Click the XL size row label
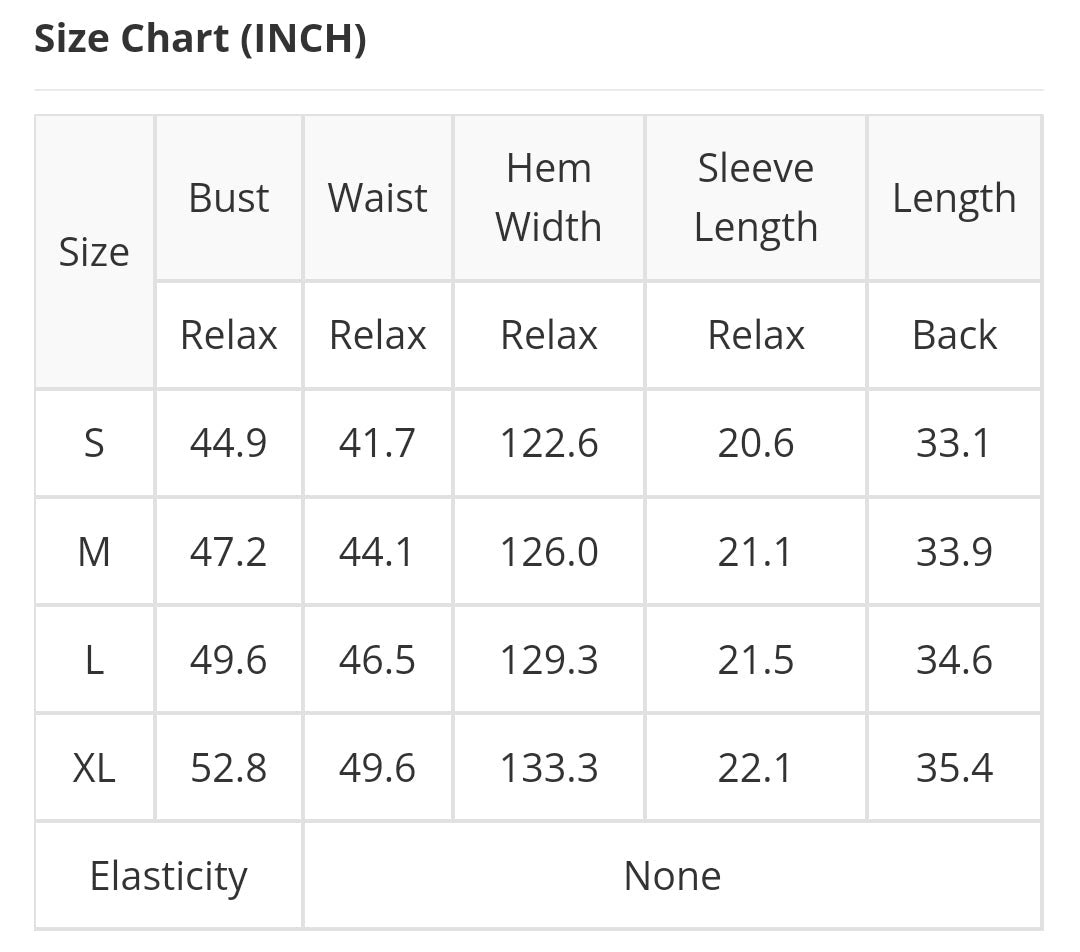 pyautogui.click(x=94, y=768)
